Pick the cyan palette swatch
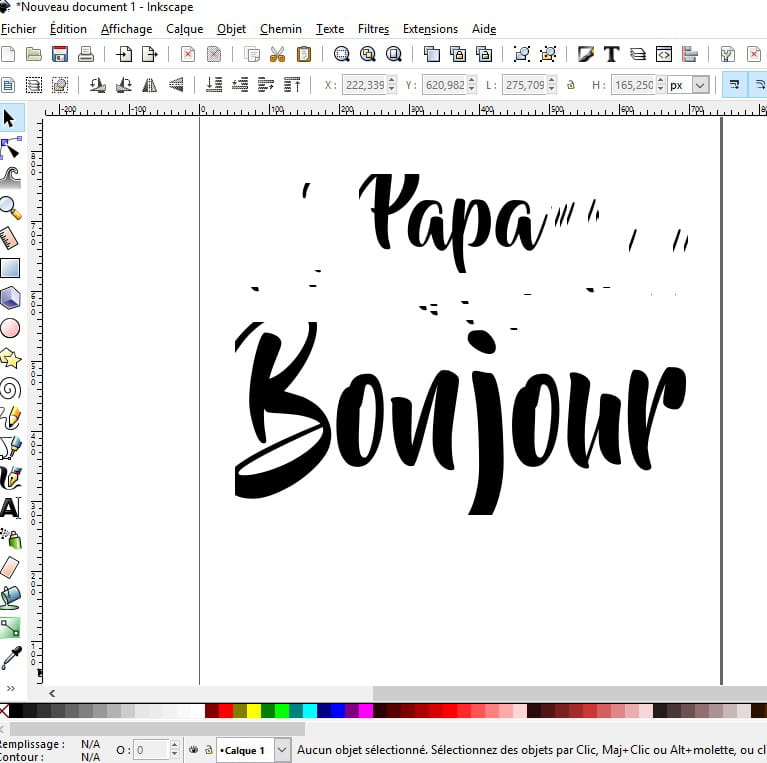The width and height of the screenshot is (767, 763). 310,711
